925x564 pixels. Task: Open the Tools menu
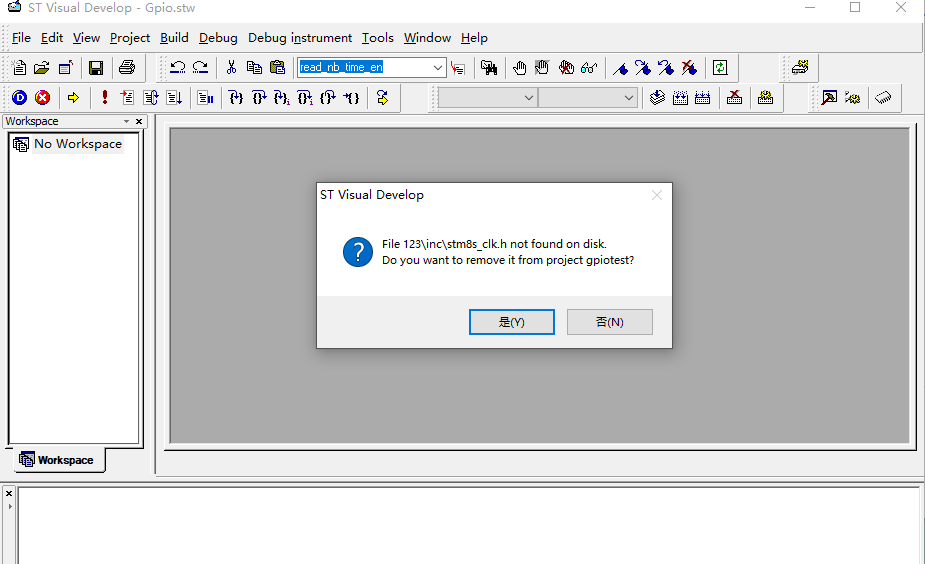(x=378, y=38)
